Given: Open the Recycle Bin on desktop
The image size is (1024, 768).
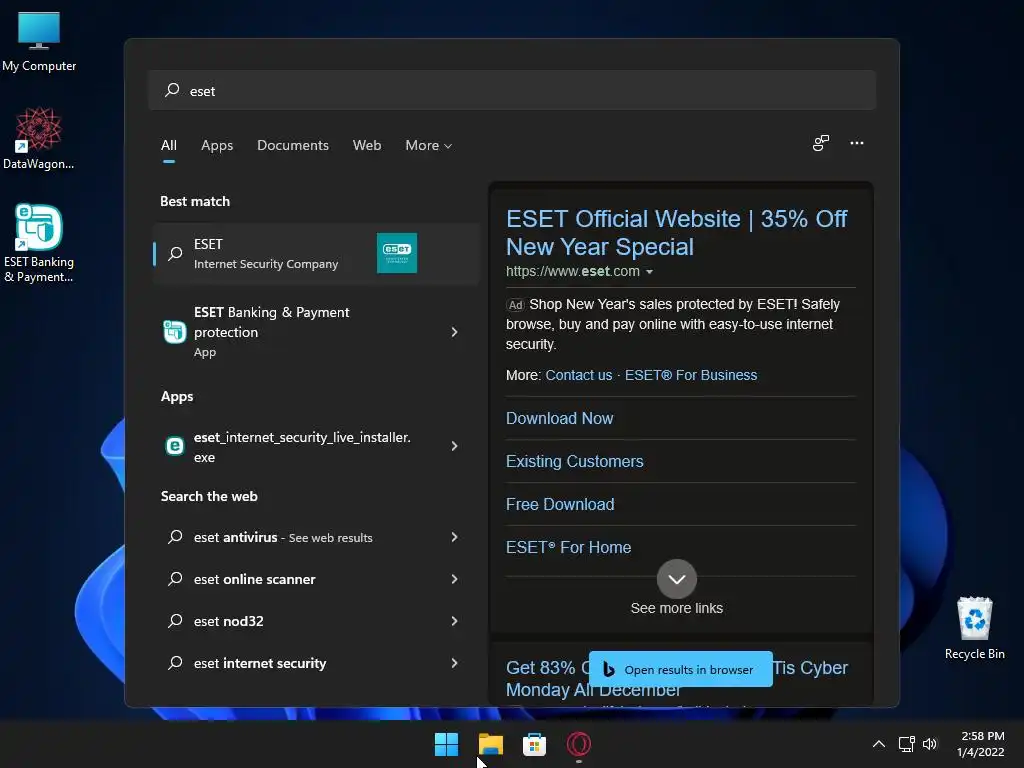Looking at the screenshot, I should coord(974,628).
